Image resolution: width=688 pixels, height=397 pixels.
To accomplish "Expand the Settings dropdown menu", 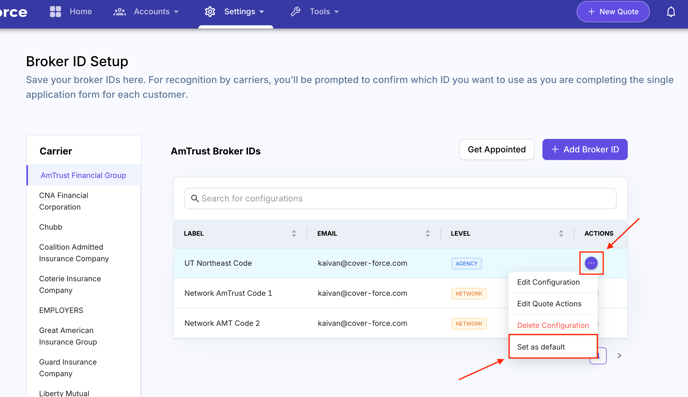I will (262, 12).
